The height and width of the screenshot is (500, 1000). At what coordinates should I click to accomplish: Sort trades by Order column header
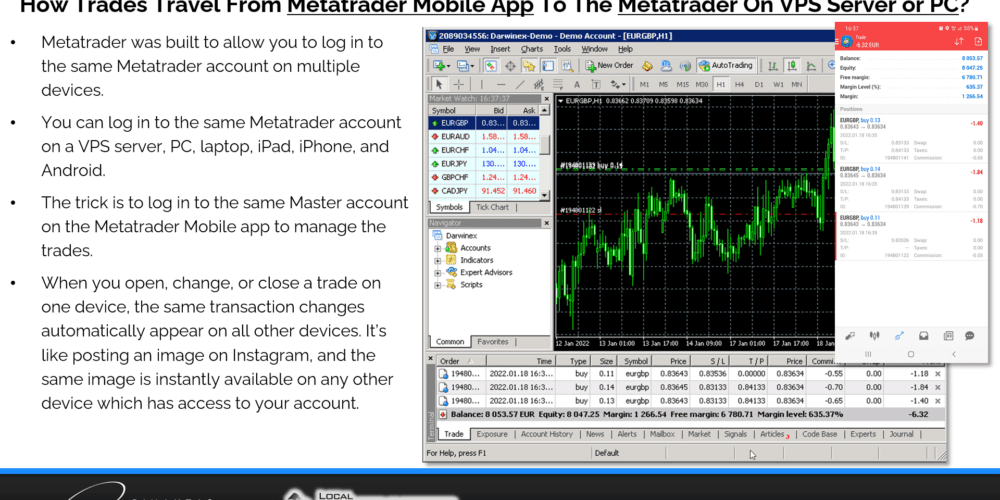click(462, 361)
